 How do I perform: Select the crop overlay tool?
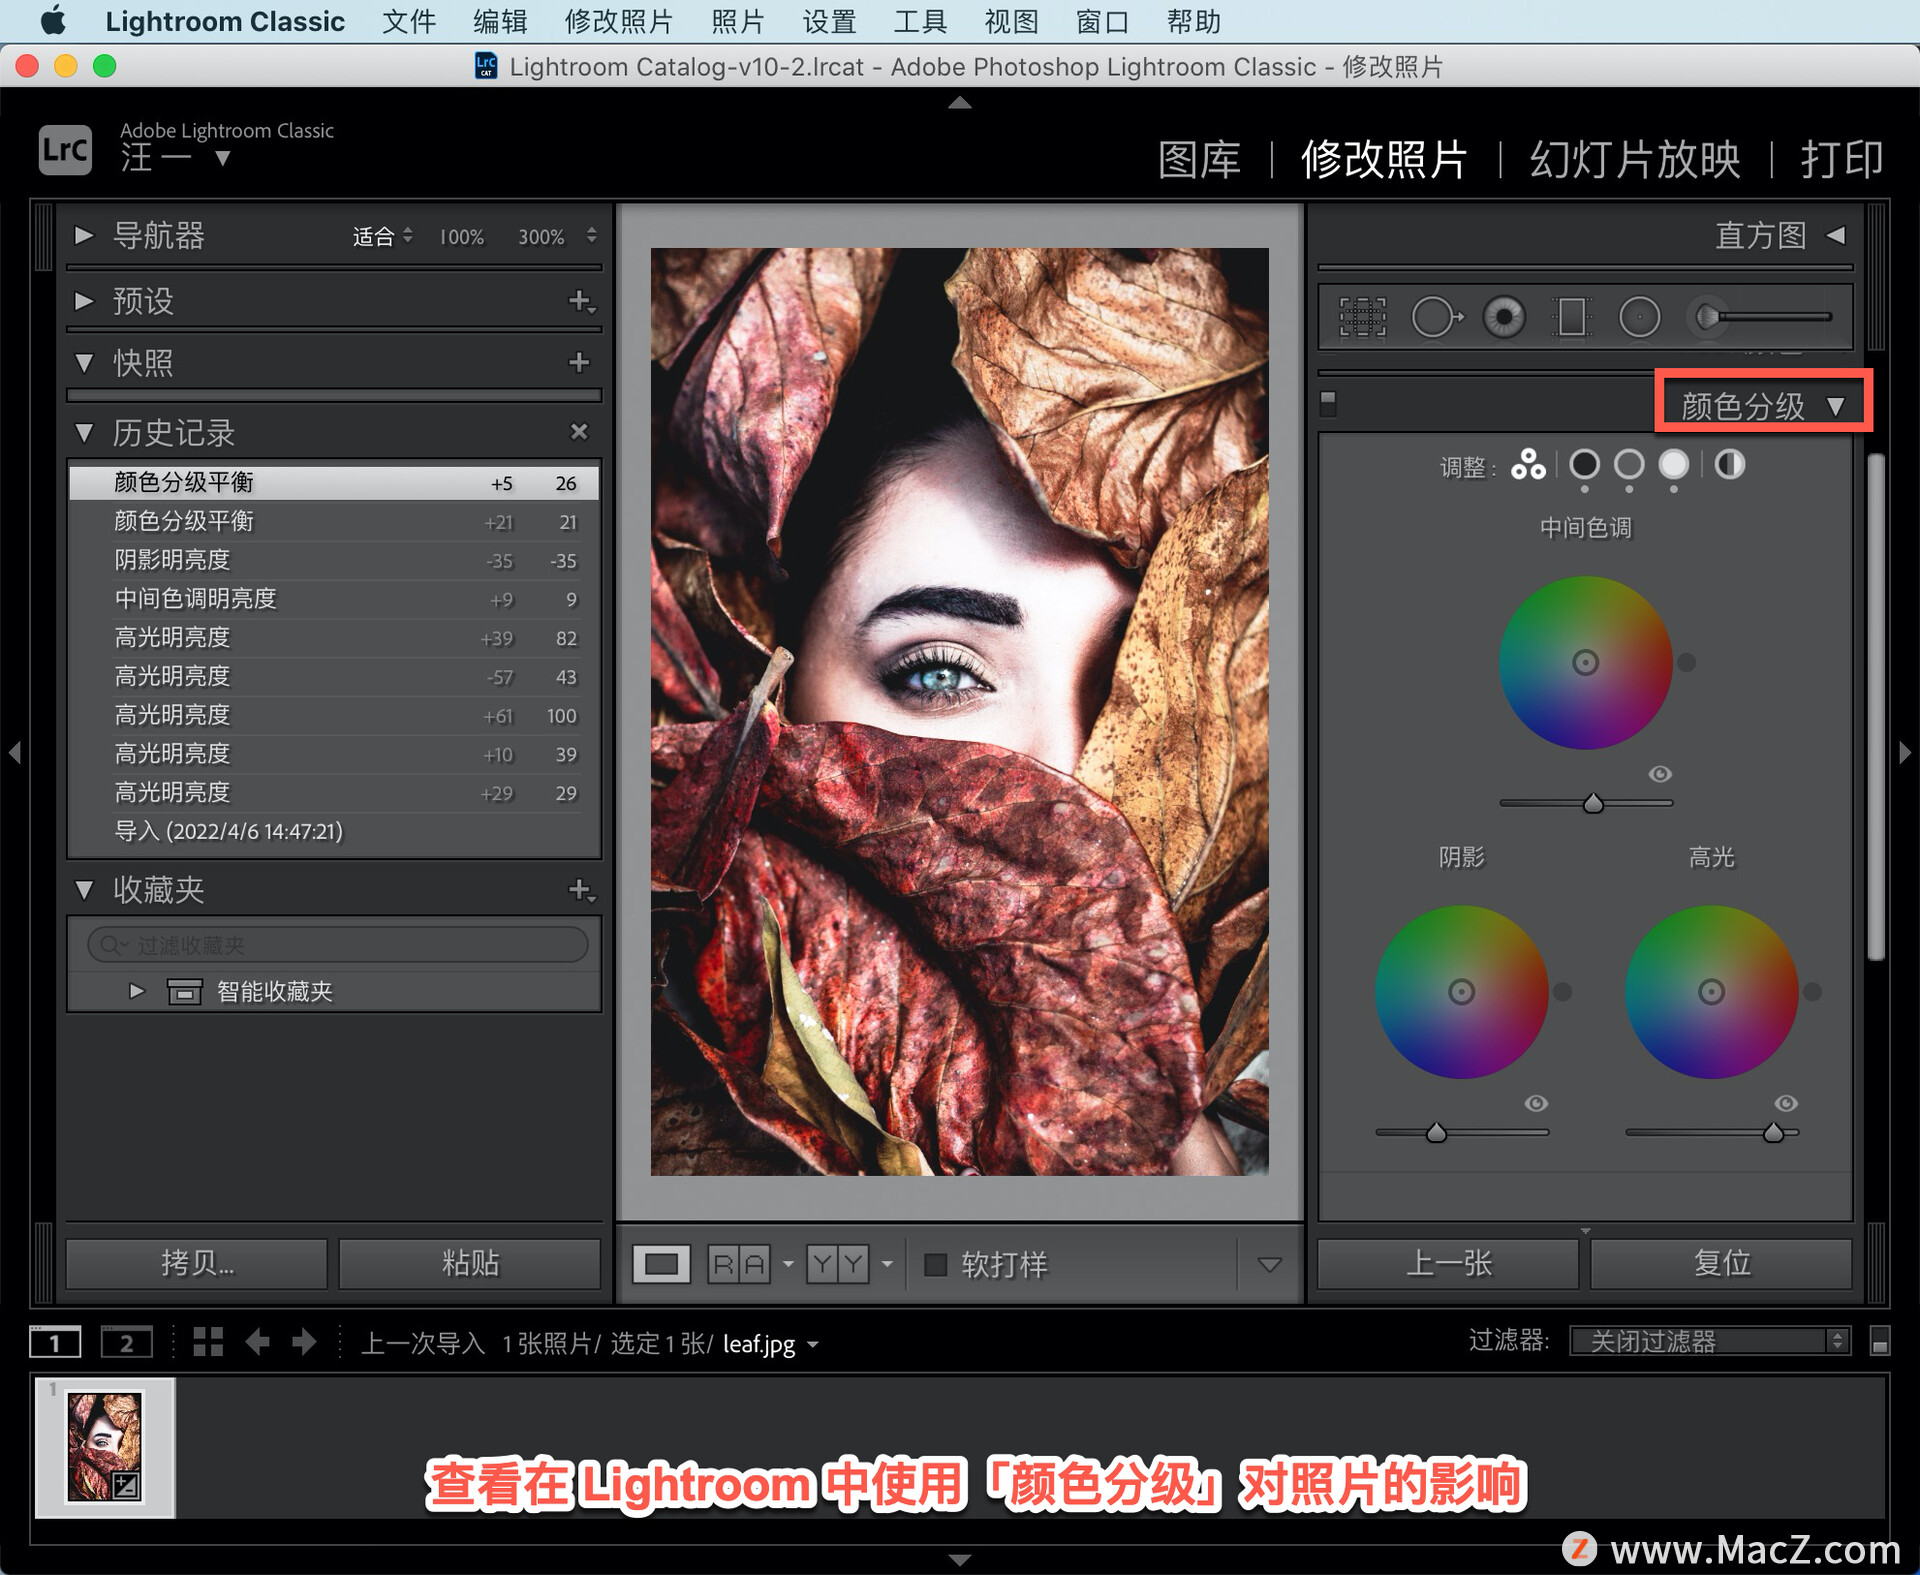(x=1362, y=317)
